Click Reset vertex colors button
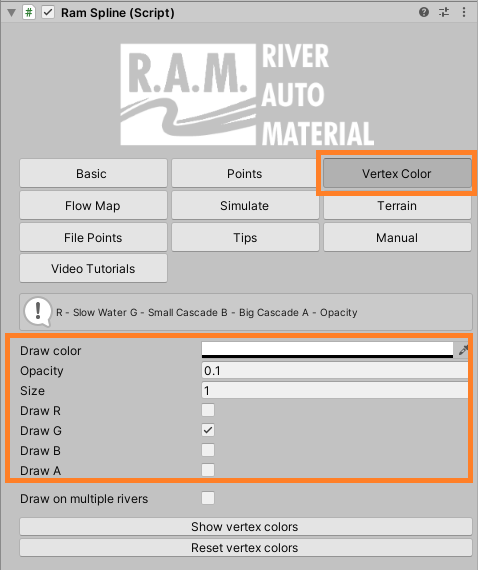This screenshot has height=570, width=478. point(246,548)
